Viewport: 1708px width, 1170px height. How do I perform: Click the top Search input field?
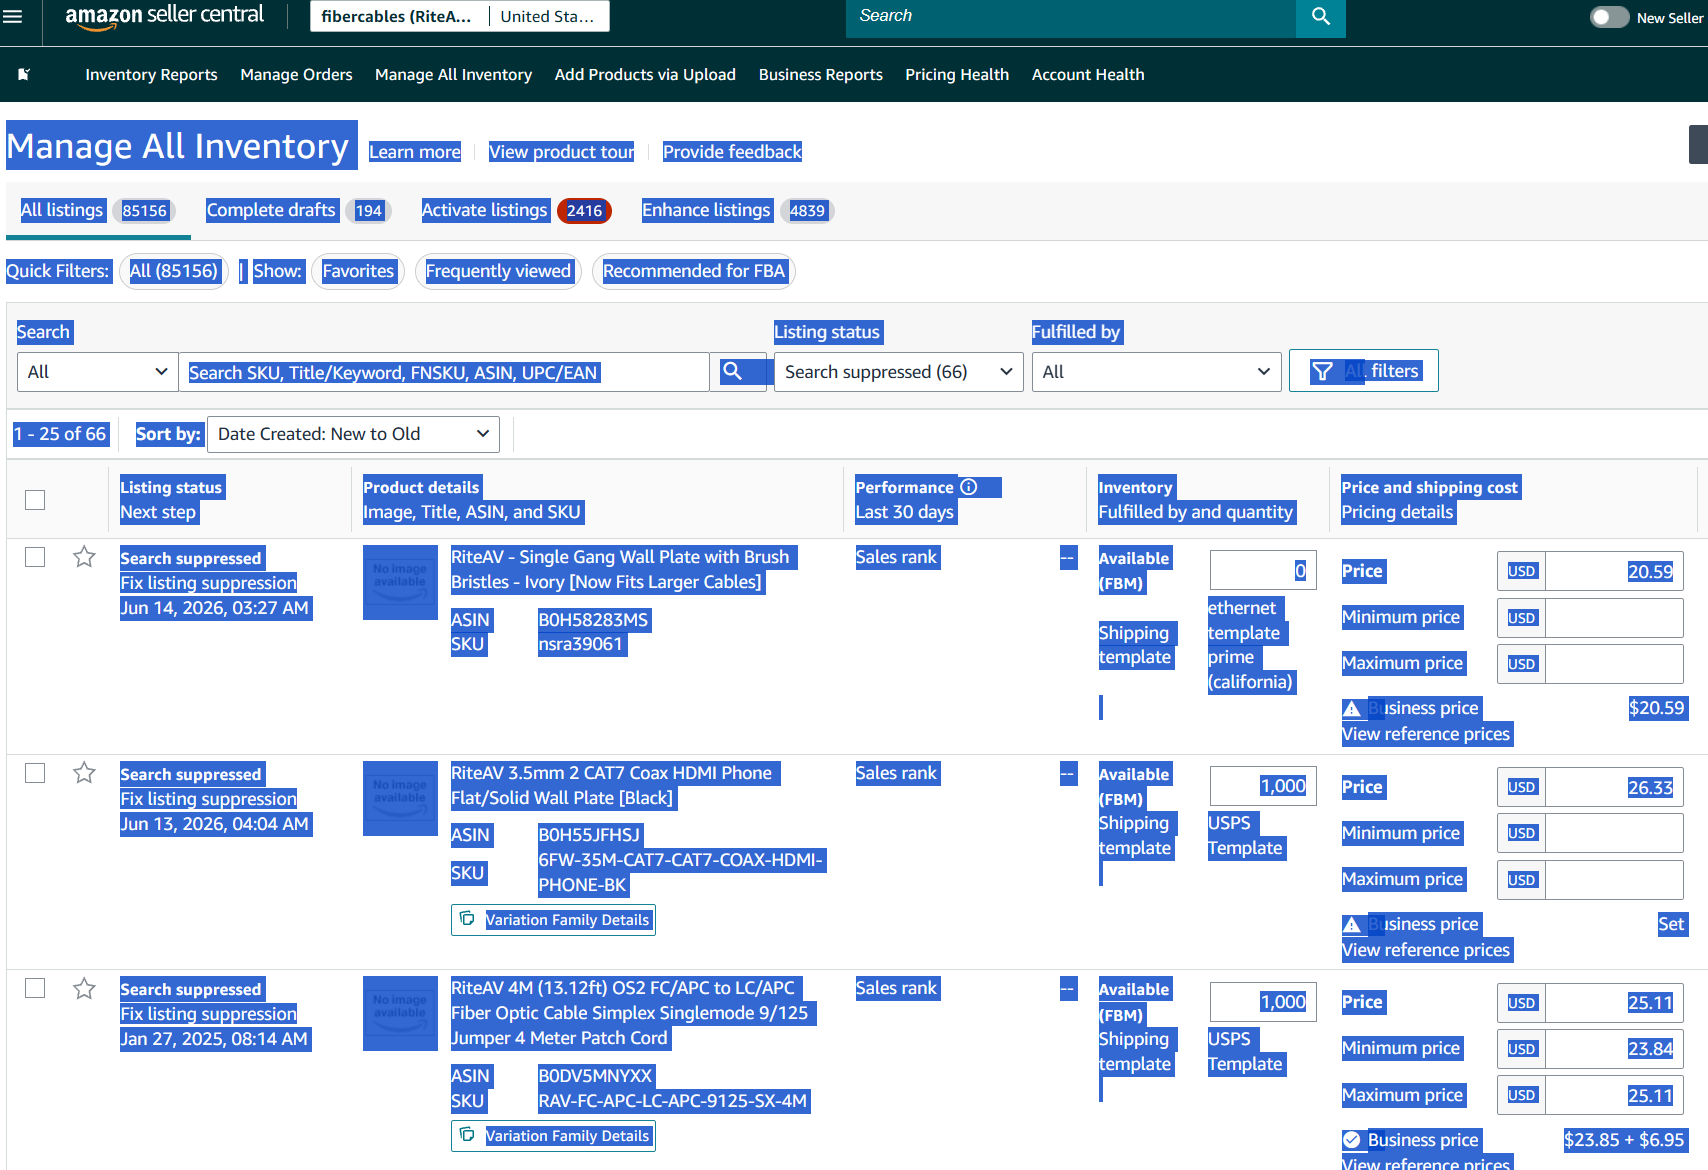pyautogui.click(x=1071, y=17)
